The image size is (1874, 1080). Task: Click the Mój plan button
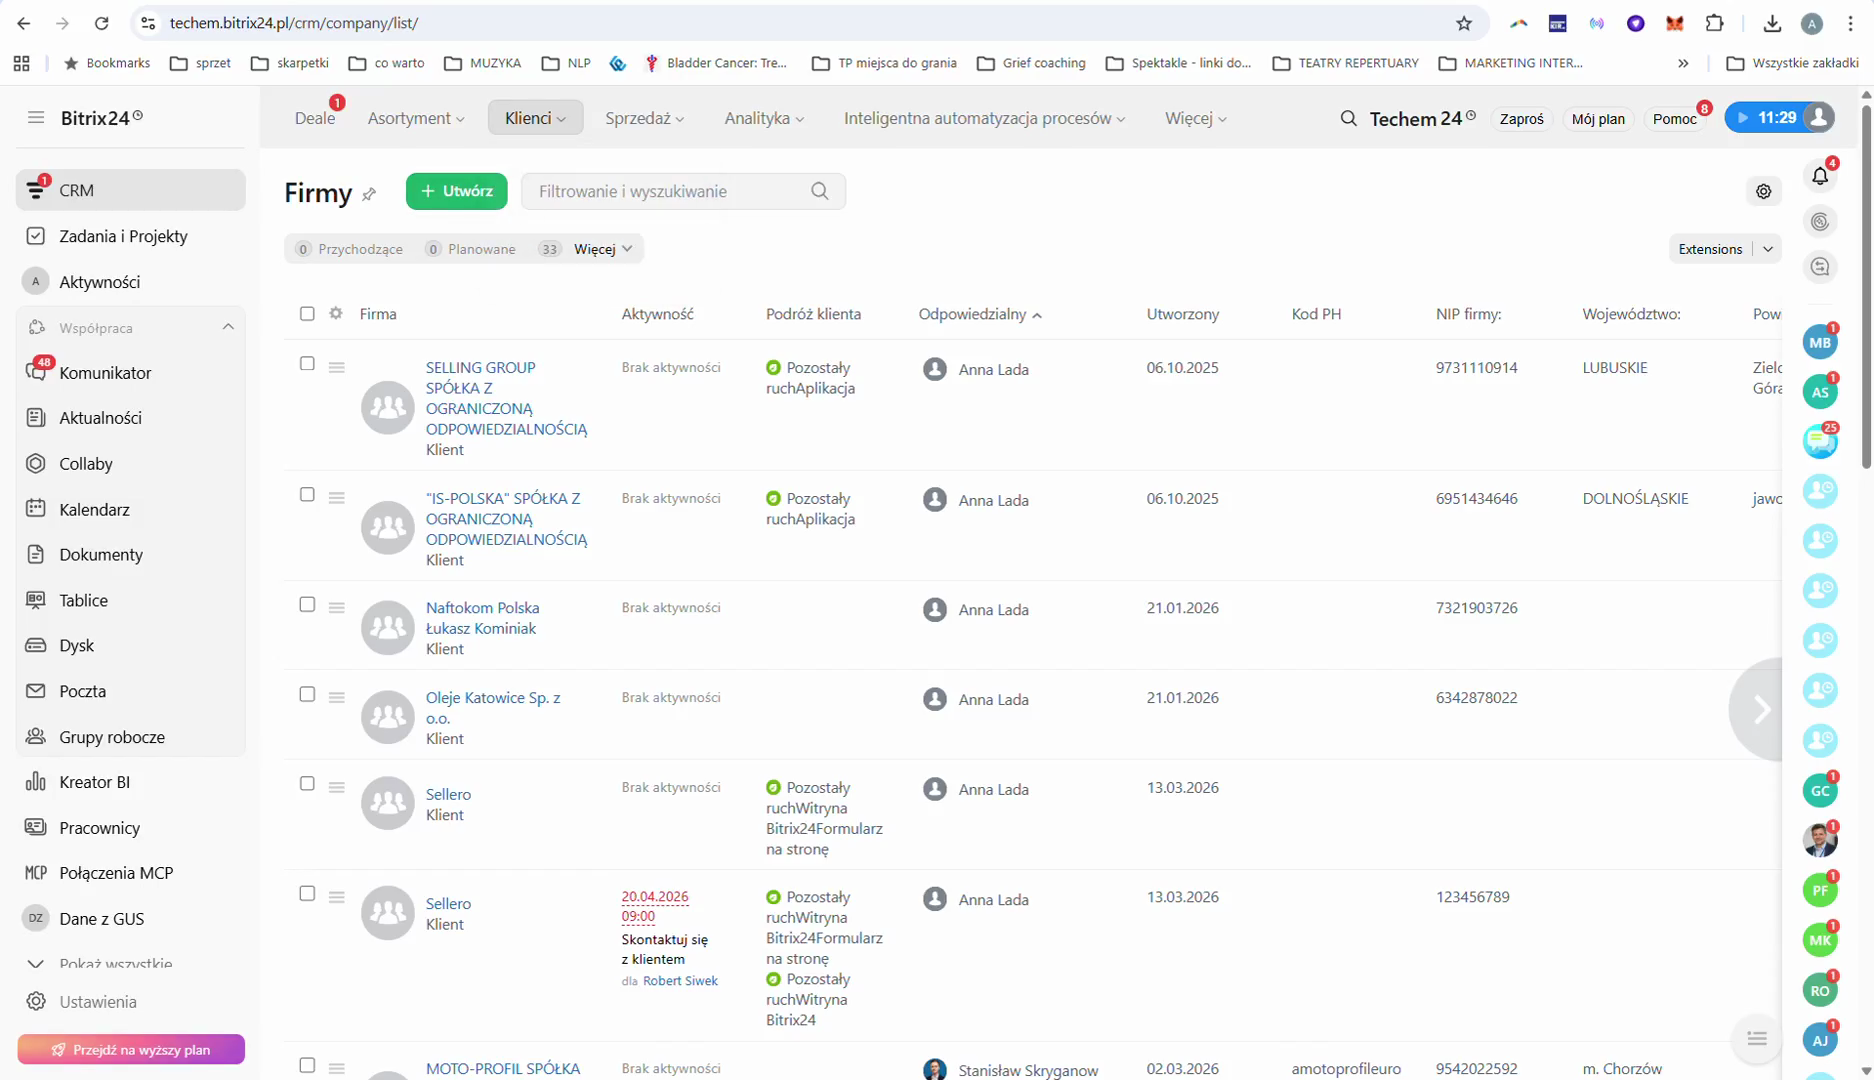coord(1598,119)
